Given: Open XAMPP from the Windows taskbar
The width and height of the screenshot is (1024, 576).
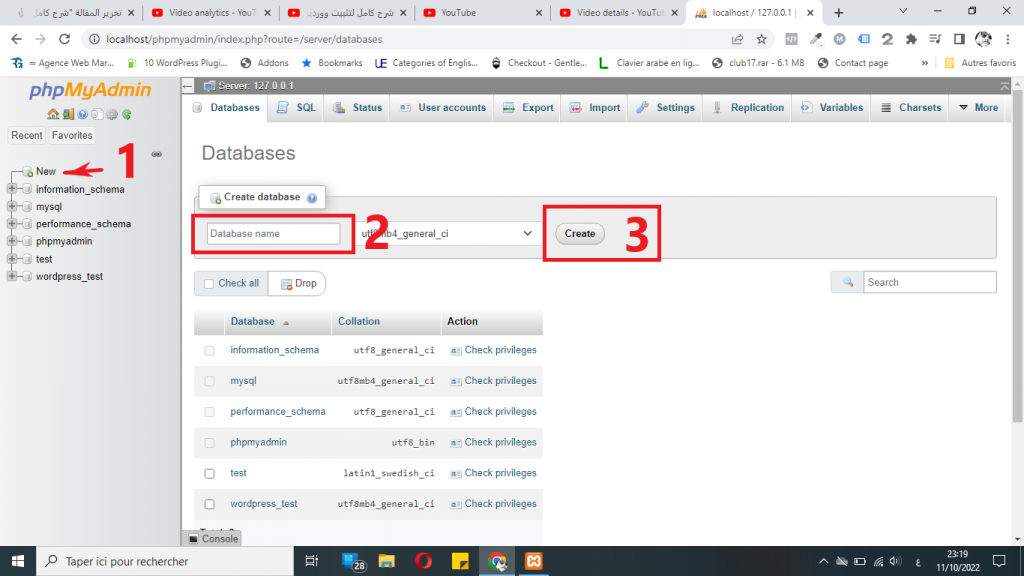Looking at the screenshot, I should 534,561.
